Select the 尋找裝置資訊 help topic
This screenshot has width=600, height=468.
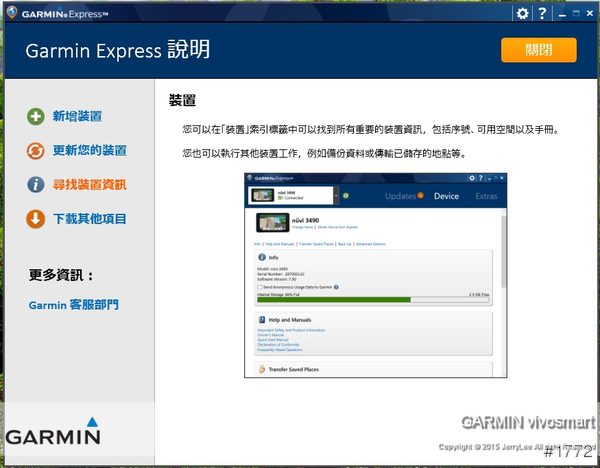(90, 184)
